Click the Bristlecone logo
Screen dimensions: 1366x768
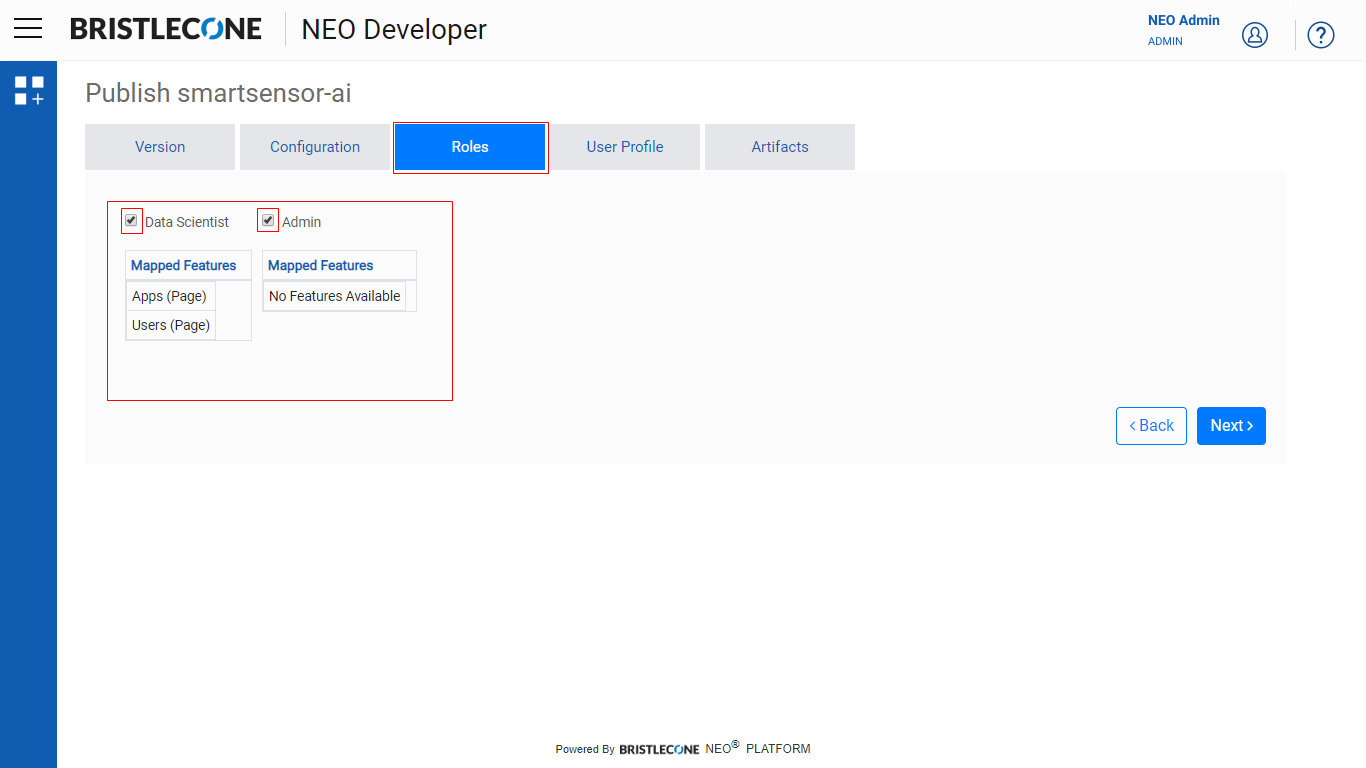(x=166, y=29)
